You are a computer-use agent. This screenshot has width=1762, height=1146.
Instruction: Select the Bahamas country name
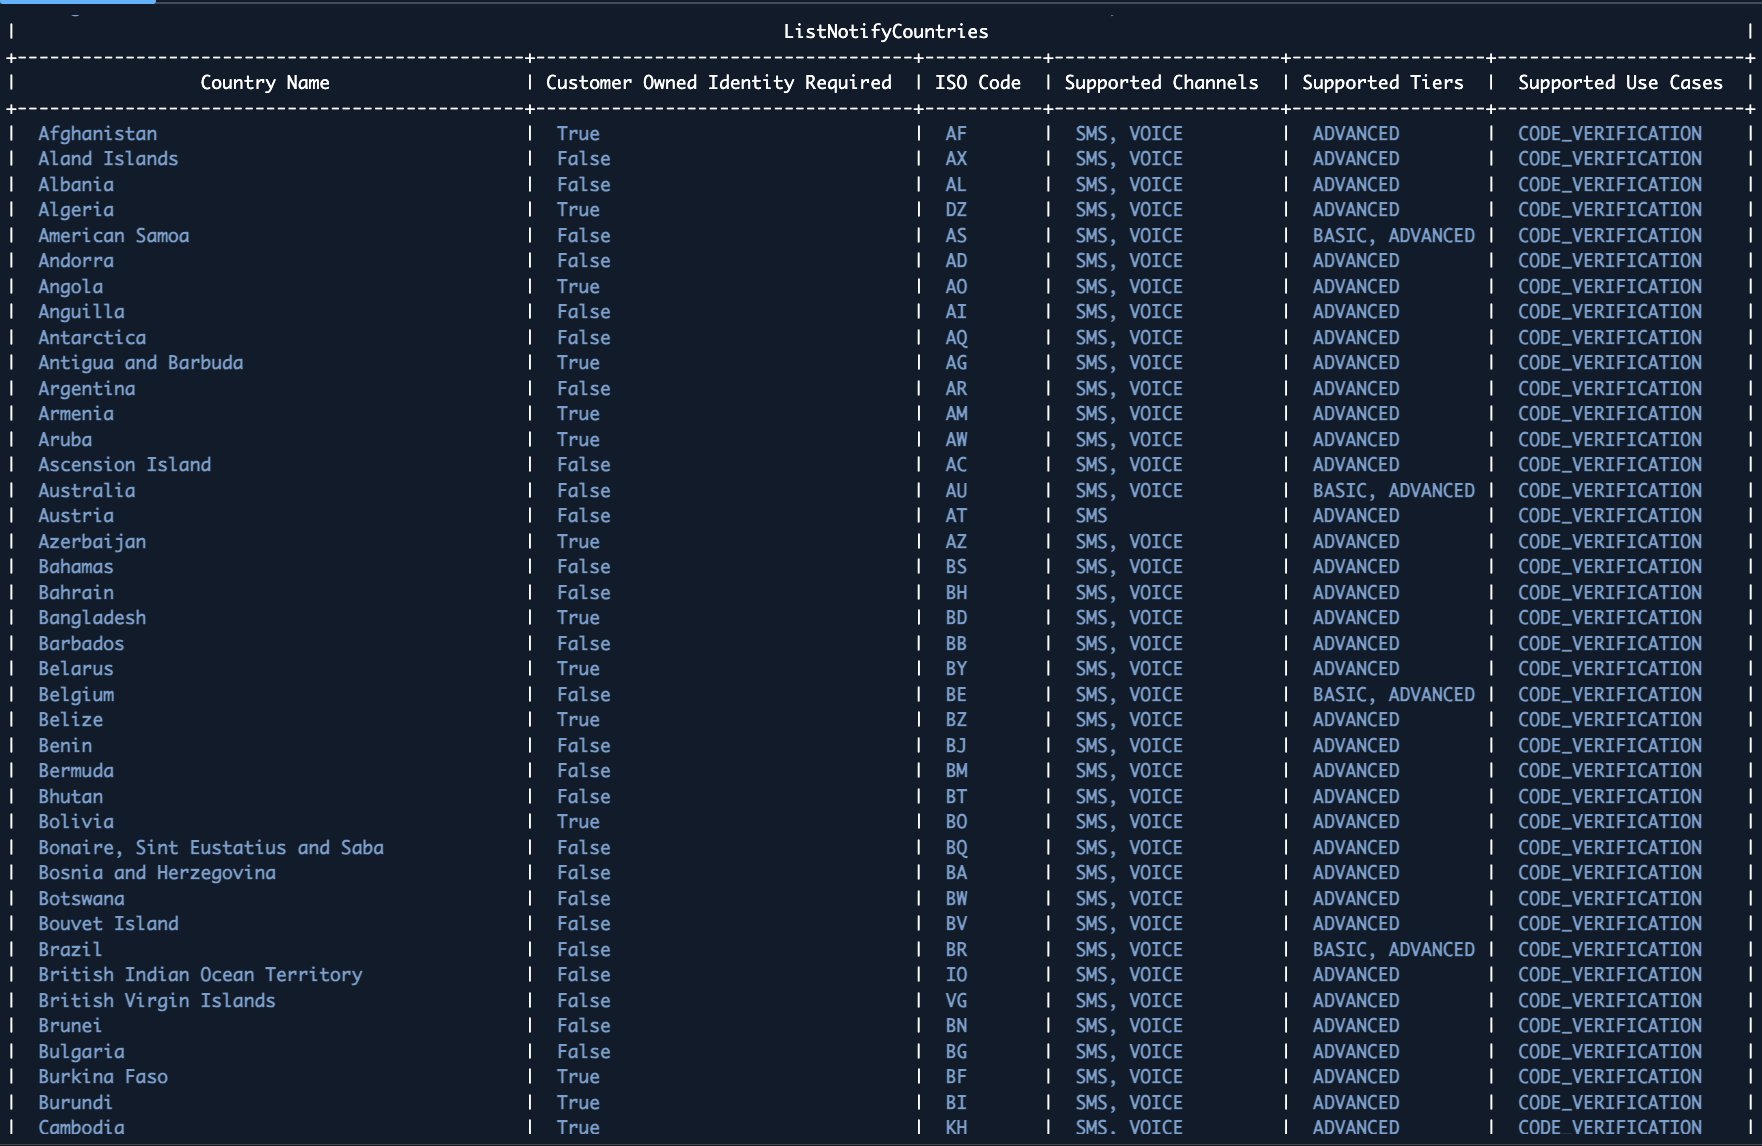point(76,566)
